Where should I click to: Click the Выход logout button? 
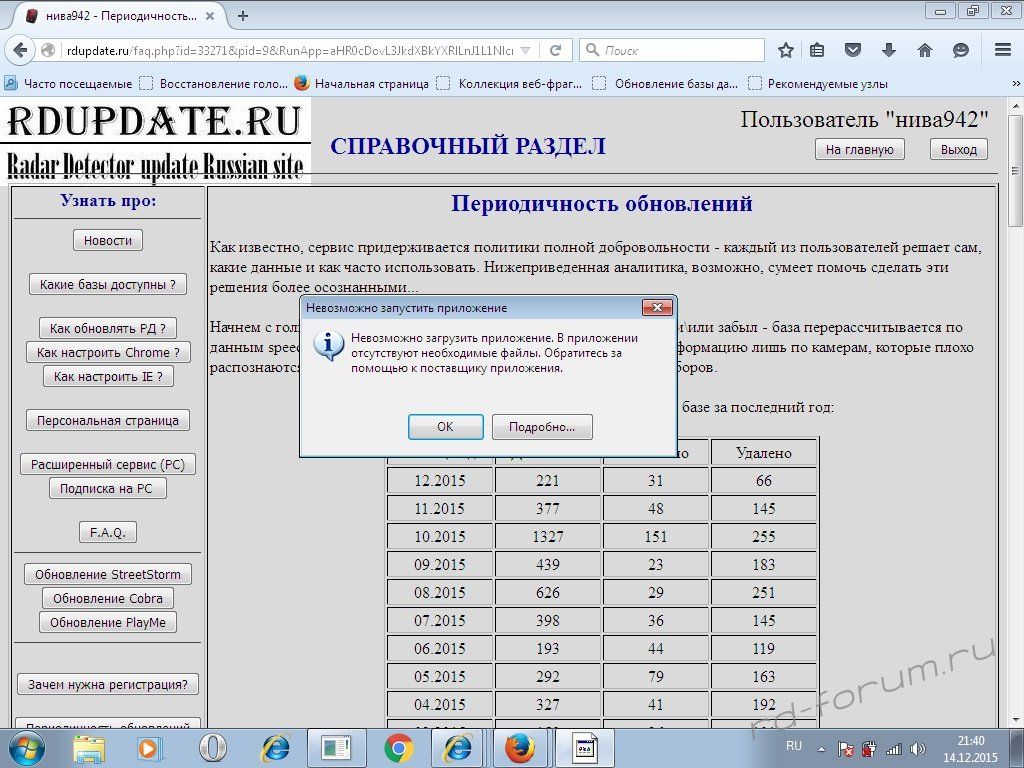(x=959, y=150)
